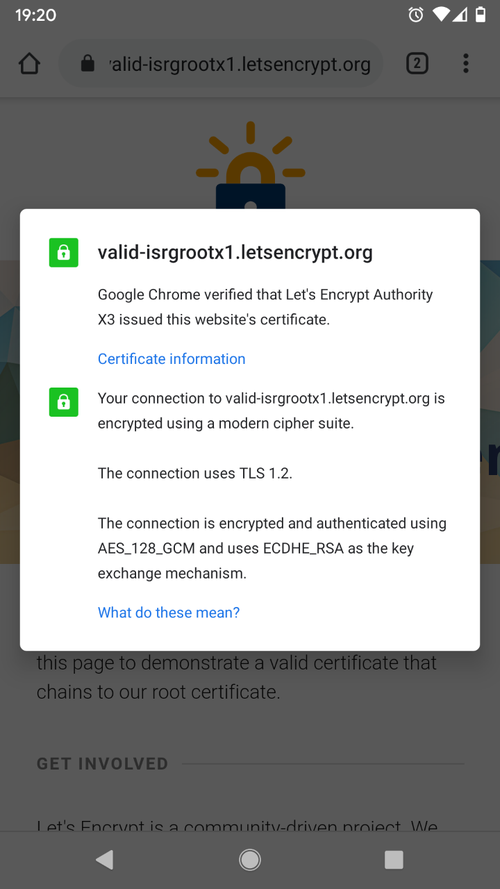Tap the padlock icon in address bar

click(x=87, y=64)
